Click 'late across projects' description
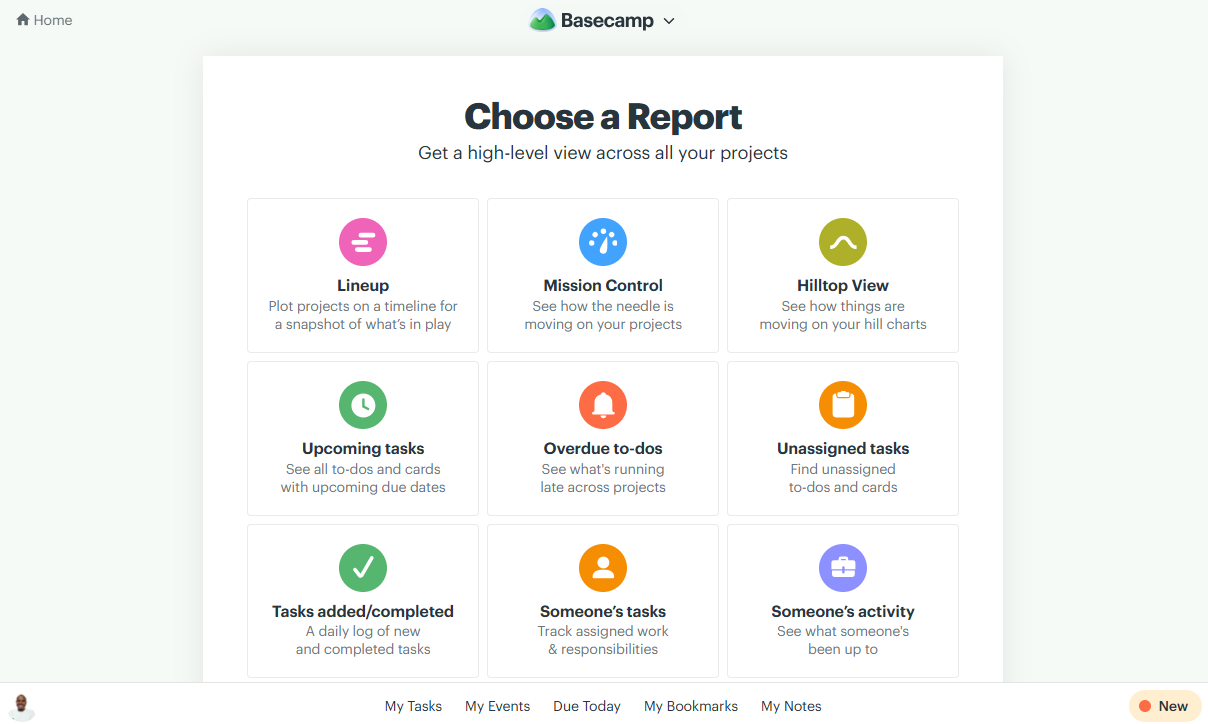The width and height of the screenshot is (1208, 724). point(603,487)
